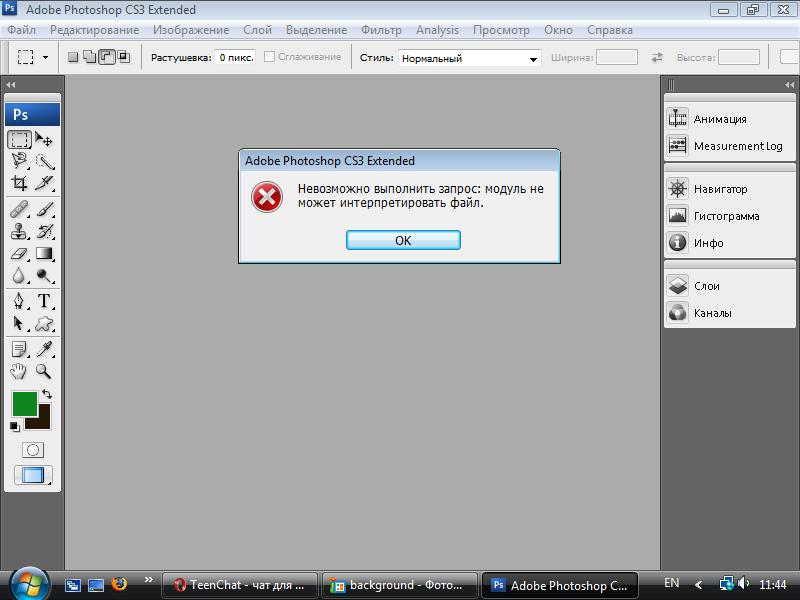Open the tool preset picker arrow

pos(45,58)
